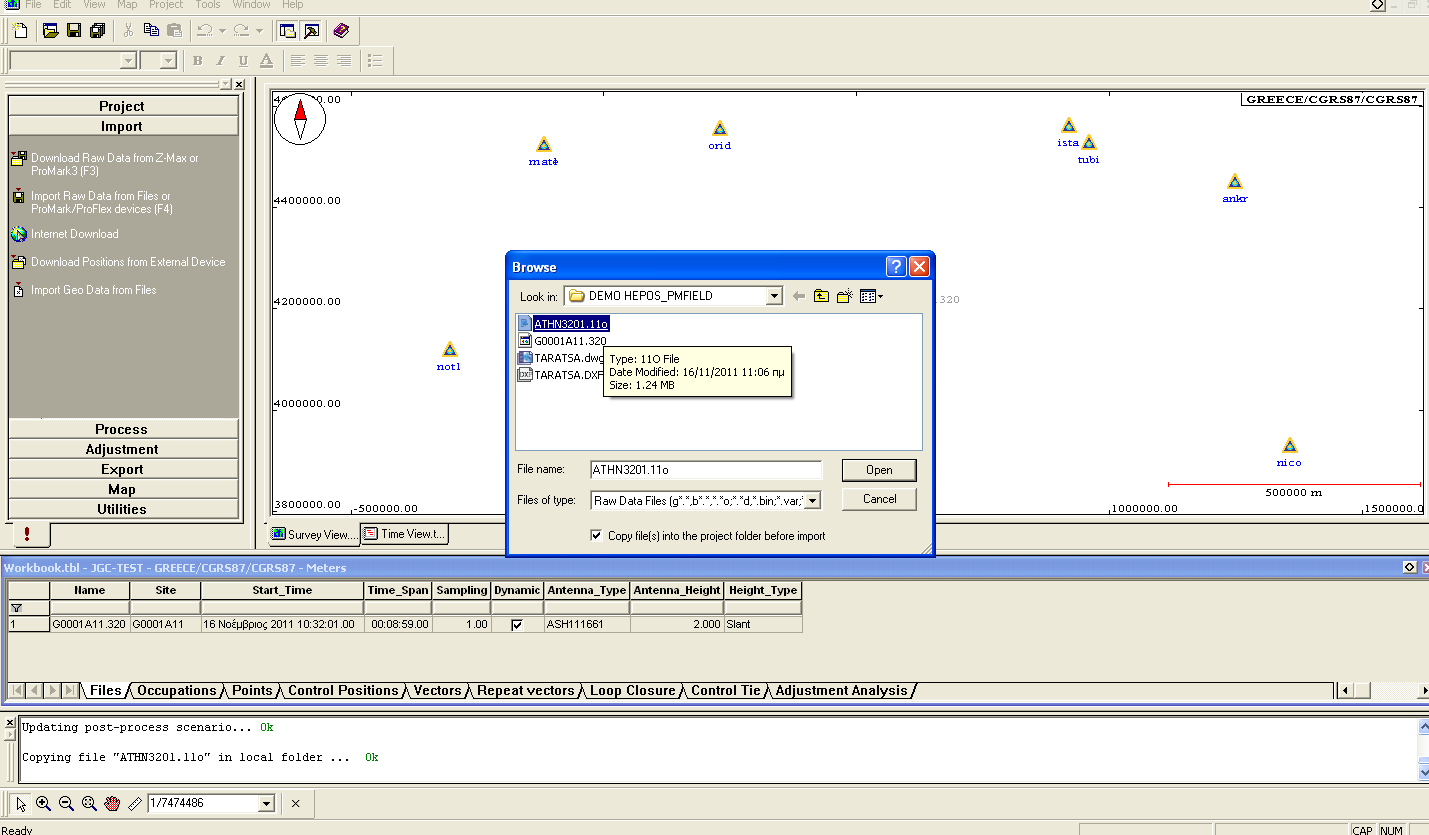This screenshot has width=1429, height=835.
Task: Open the redo history dropdown arrow
Action: (259, 31)
